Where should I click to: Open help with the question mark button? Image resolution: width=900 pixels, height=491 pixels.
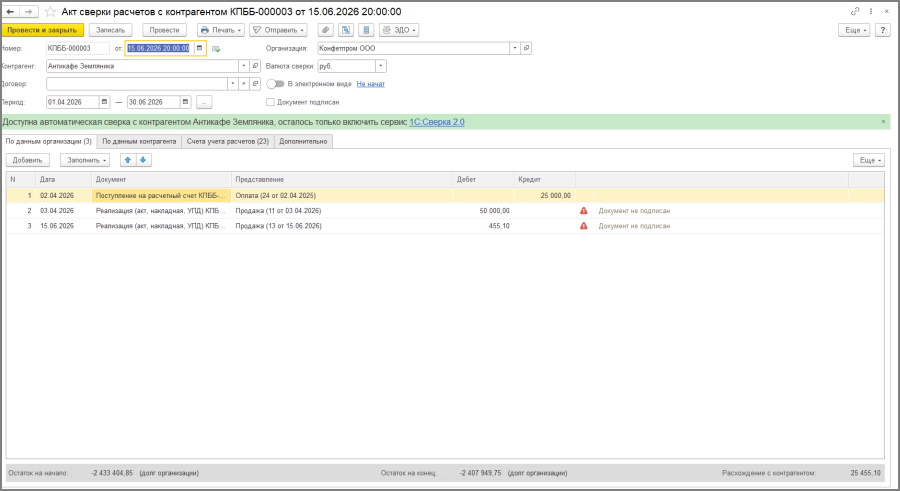[x=883, y=30]
